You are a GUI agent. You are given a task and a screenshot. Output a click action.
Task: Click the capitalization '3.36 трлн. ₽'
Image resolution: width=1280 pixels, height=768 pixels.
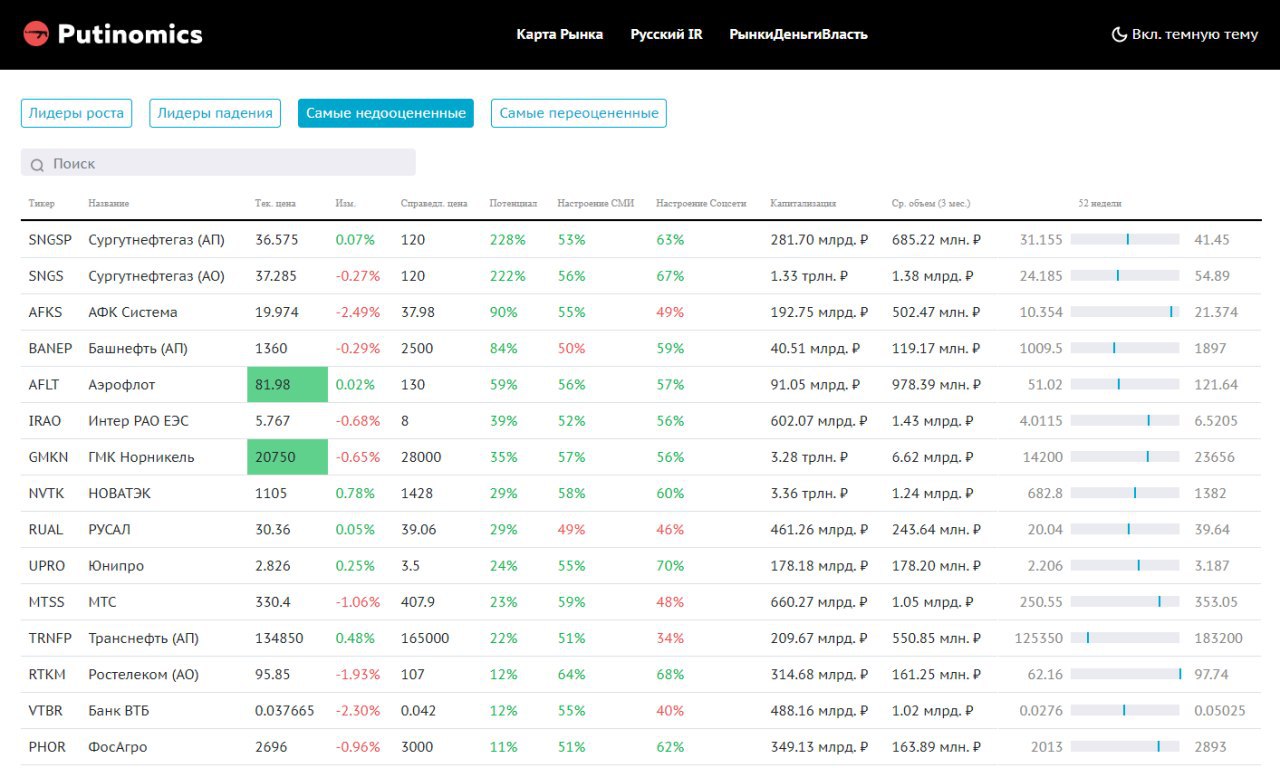coord(810,493)
